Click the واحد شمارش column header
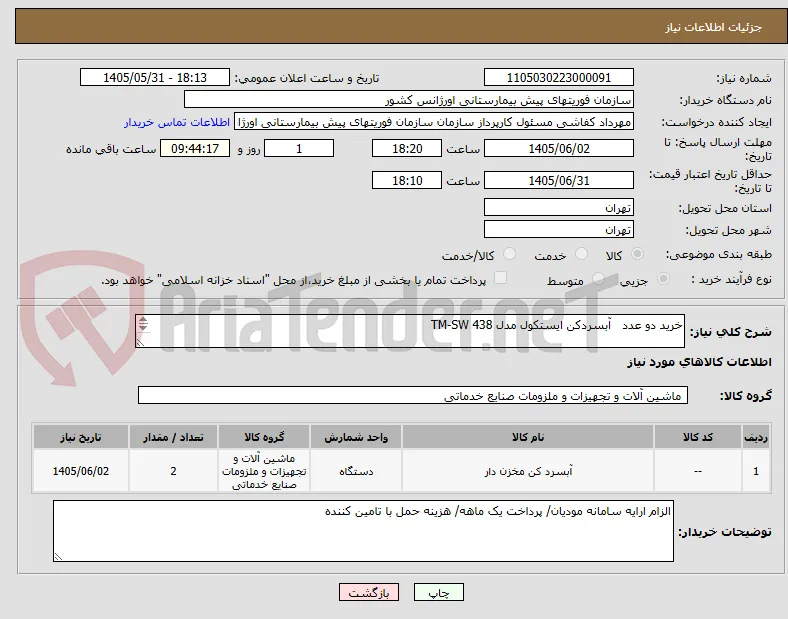788x619 pixels. click(x=356, y=437)
